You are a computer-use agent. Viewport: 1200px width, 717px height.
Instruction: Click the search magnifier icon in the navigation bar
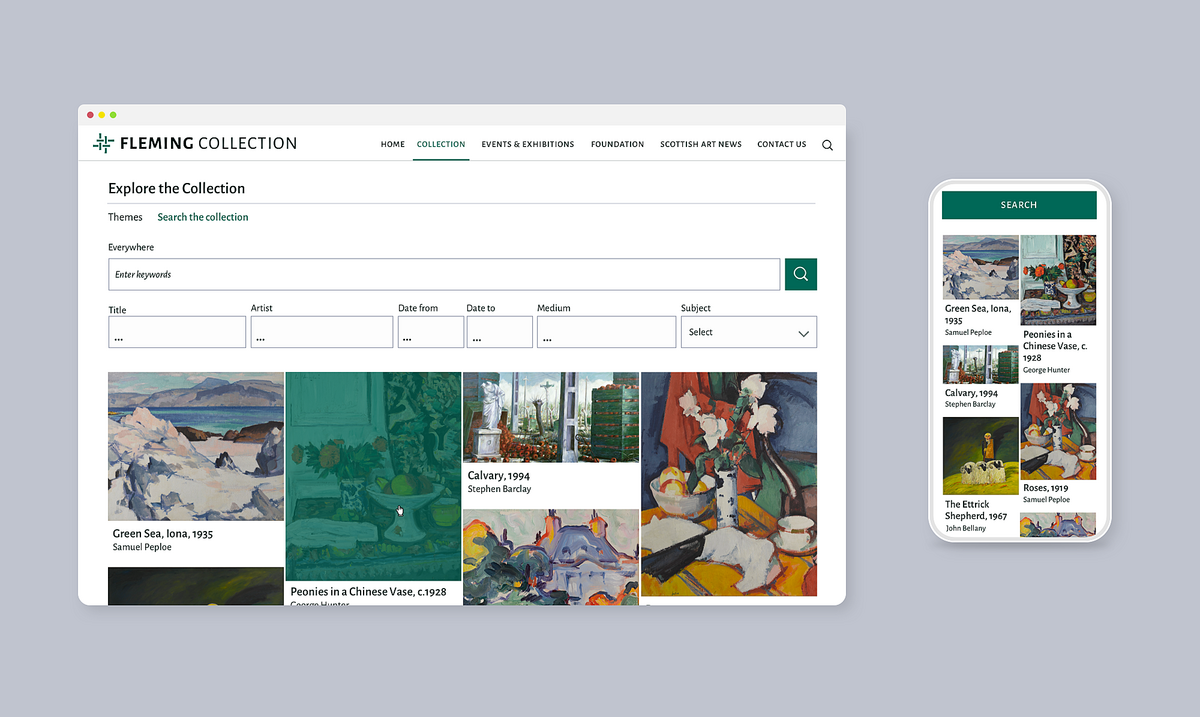827,145
